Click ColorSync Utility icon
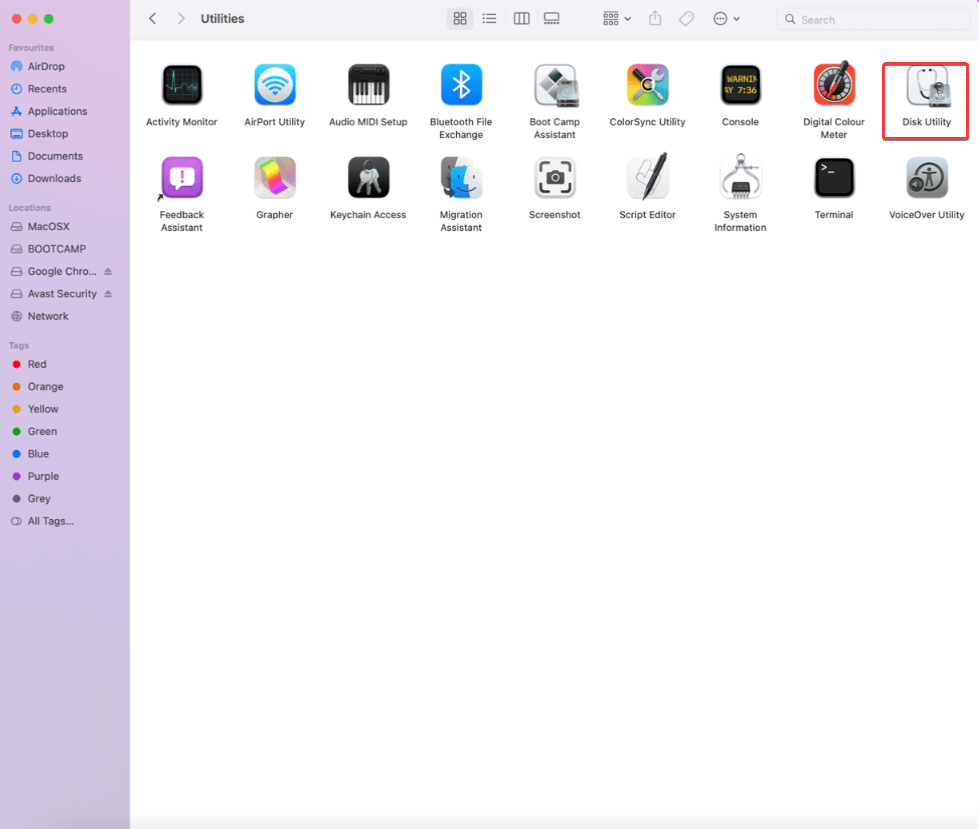Viewport: 979px width, 829px height. tap(647, 85)
